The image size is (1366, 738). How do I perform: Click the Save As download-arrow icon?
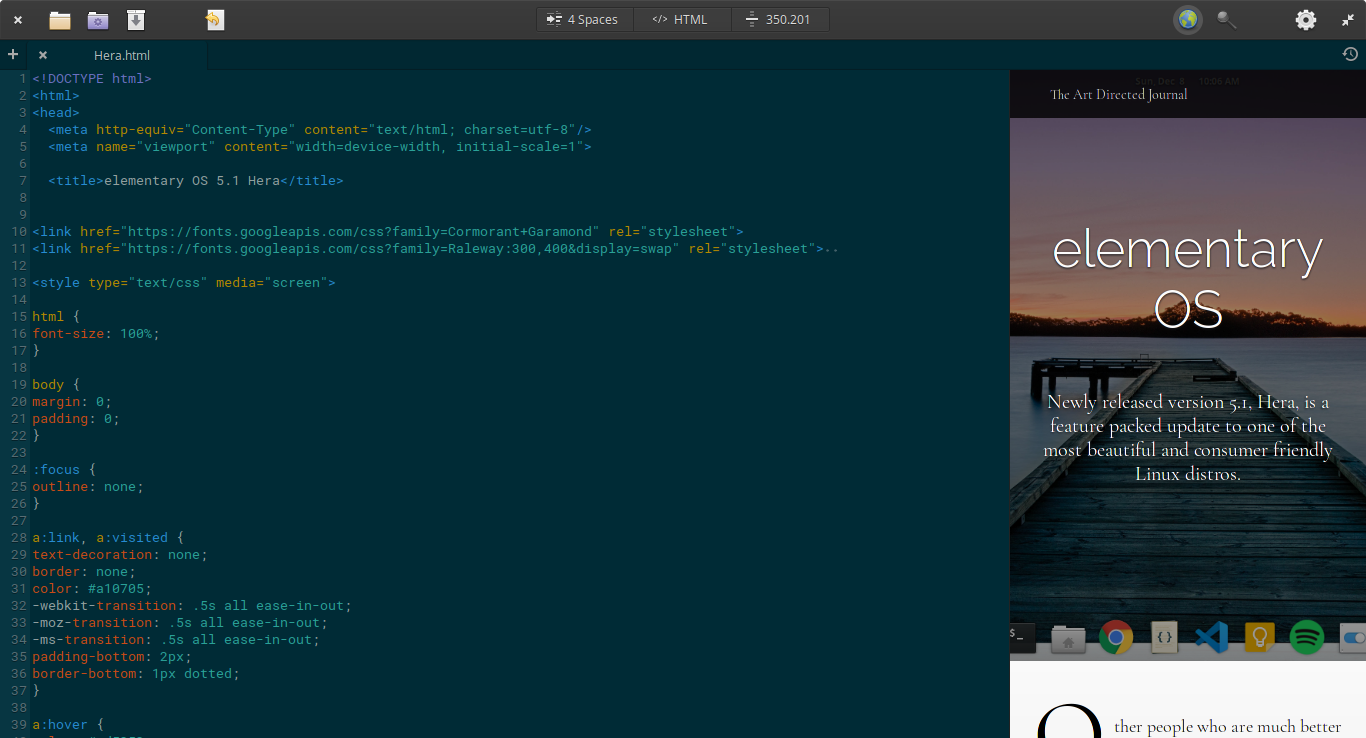(136, 19)
